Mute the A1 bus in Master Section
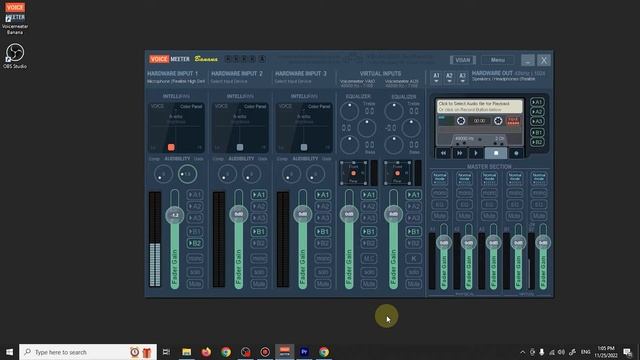 coord(440,216)
